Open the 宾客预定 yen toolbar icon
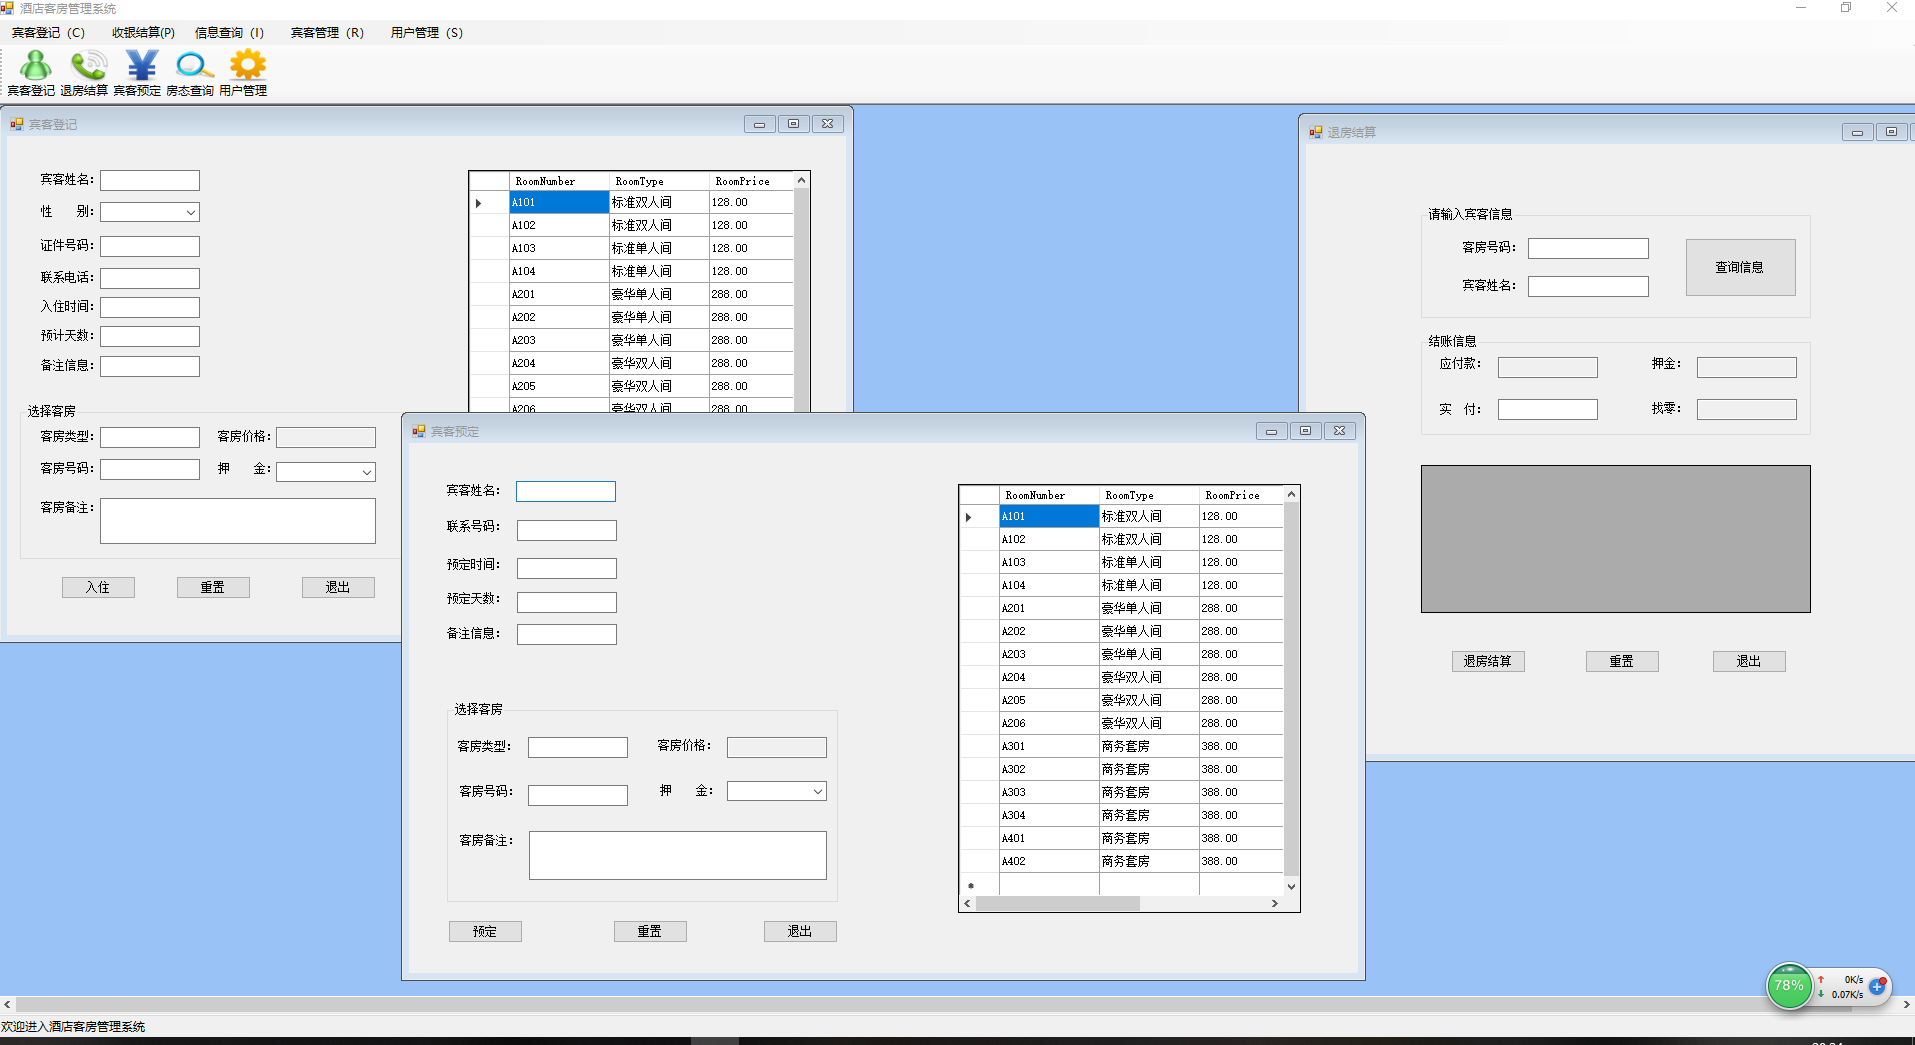The height and width of the screenshot is (1045, 1915). point(138,73)
